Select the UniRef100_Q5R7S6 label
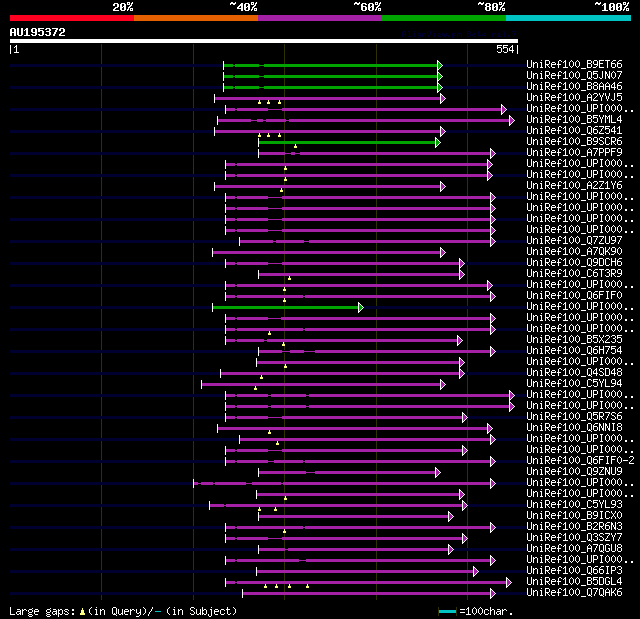The height and width of the screenshot is (619, 640). tap(574, 416)
